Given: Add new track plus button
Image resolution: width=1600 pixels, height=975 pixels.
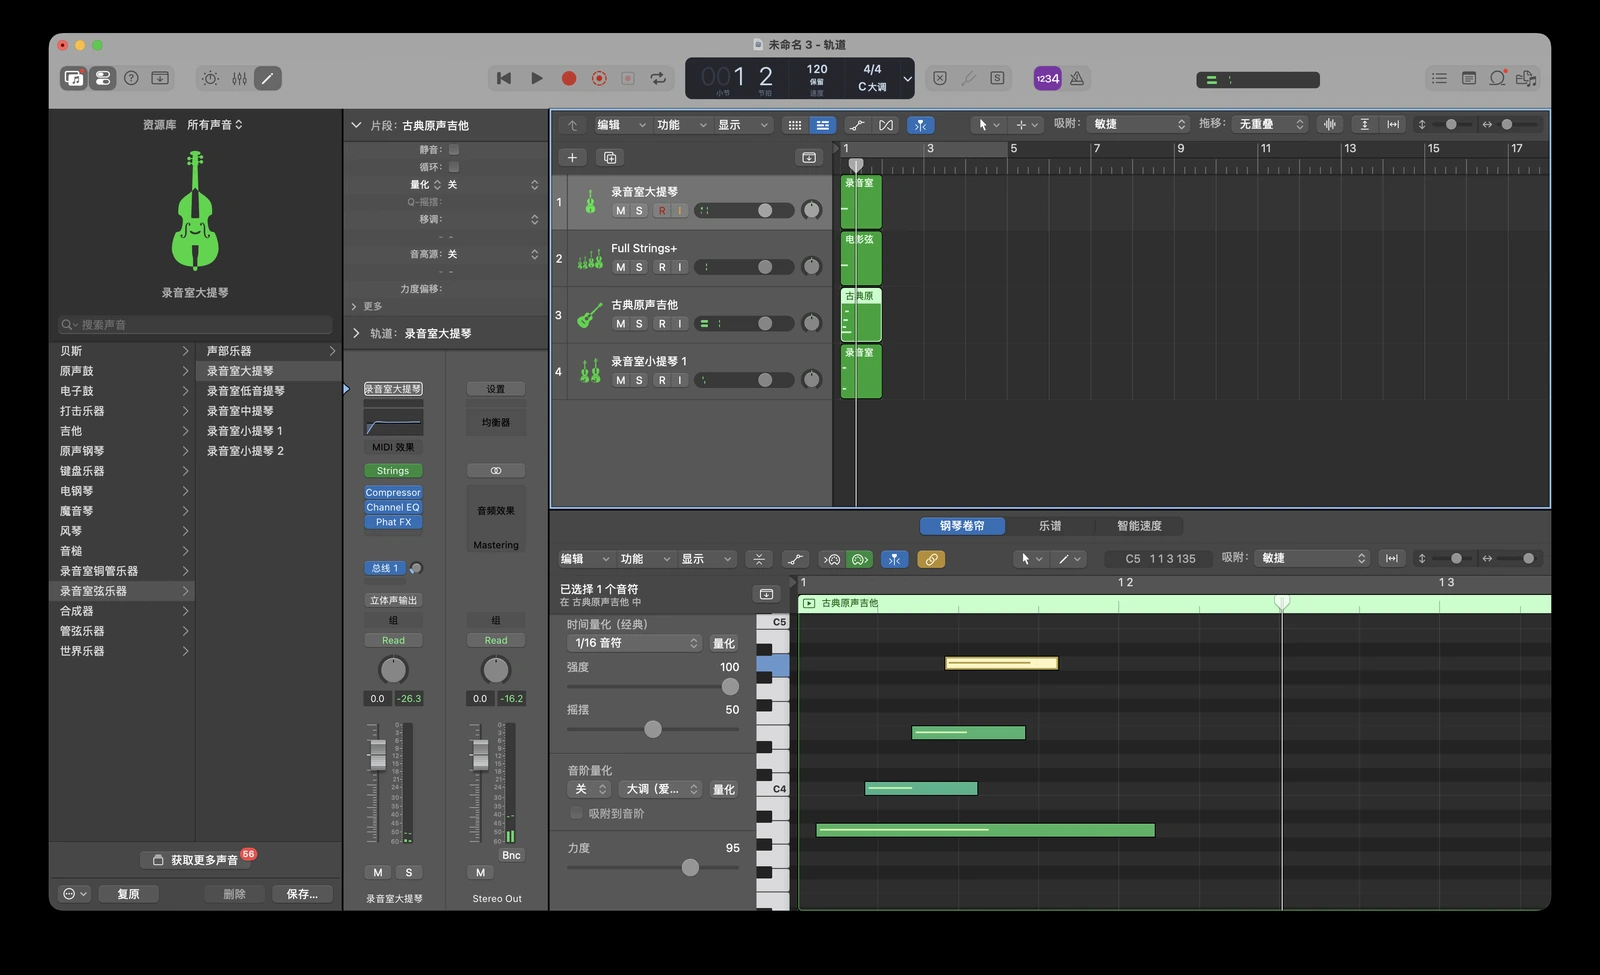Looking at the screenshot, I should pos(573,157).
